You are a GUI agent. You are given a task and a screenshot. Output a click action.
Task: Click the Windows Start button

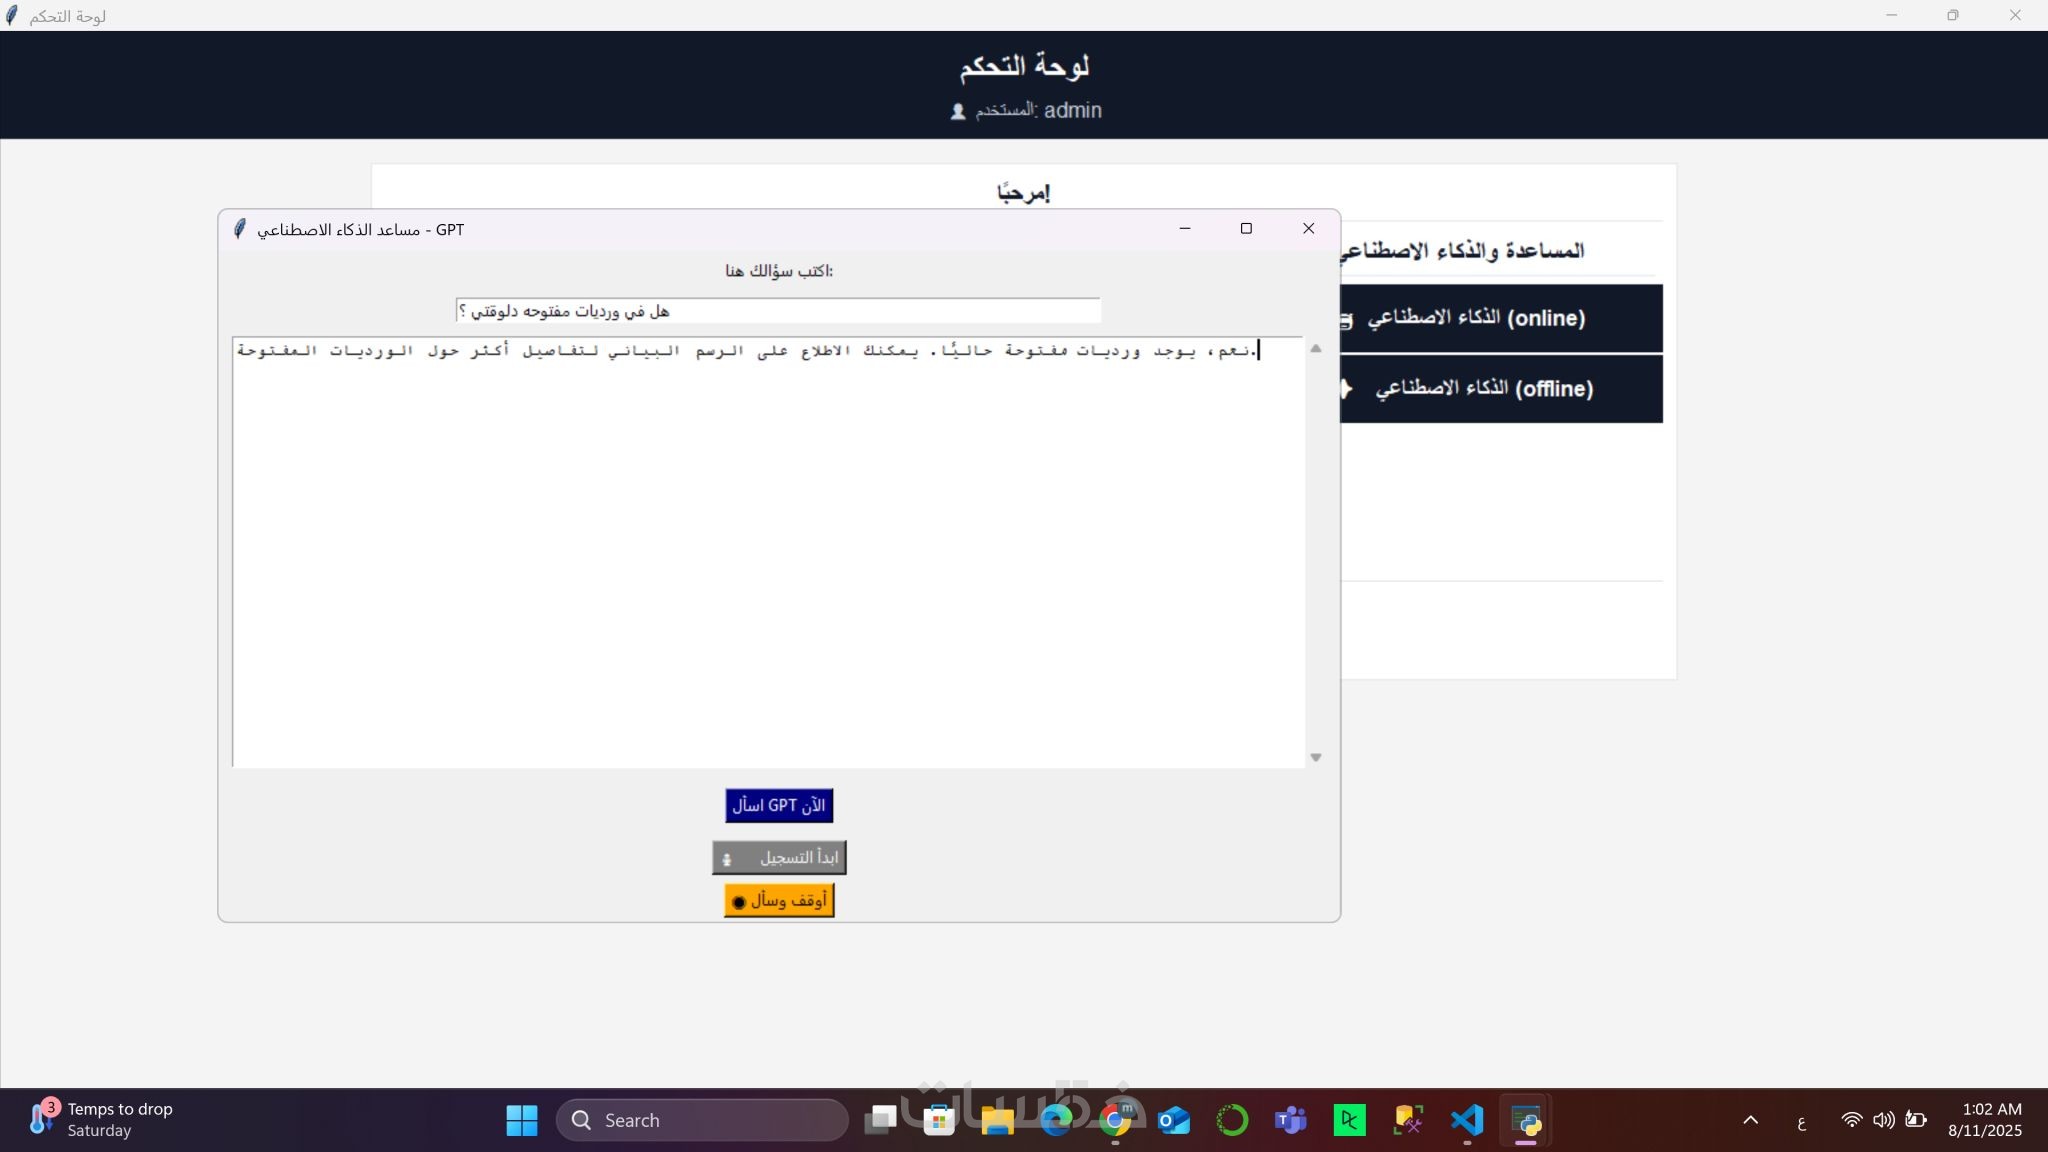coord(521,1120)
